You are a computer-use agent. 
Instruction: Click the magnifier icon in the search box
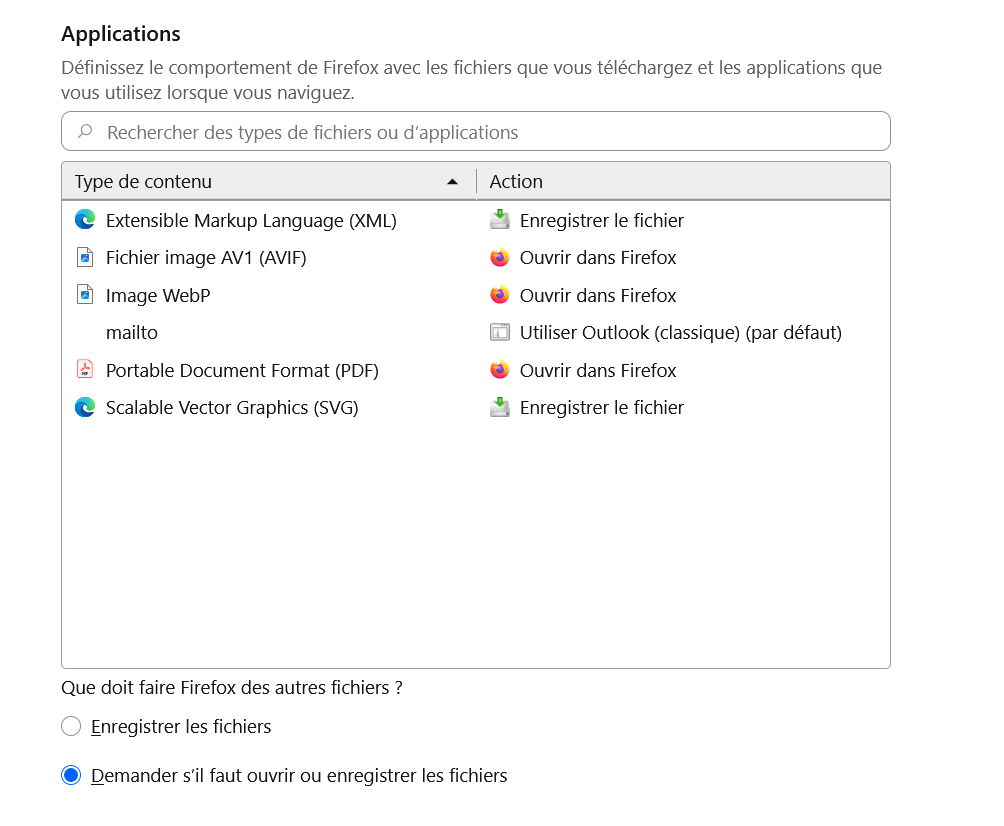coord(85,131)
